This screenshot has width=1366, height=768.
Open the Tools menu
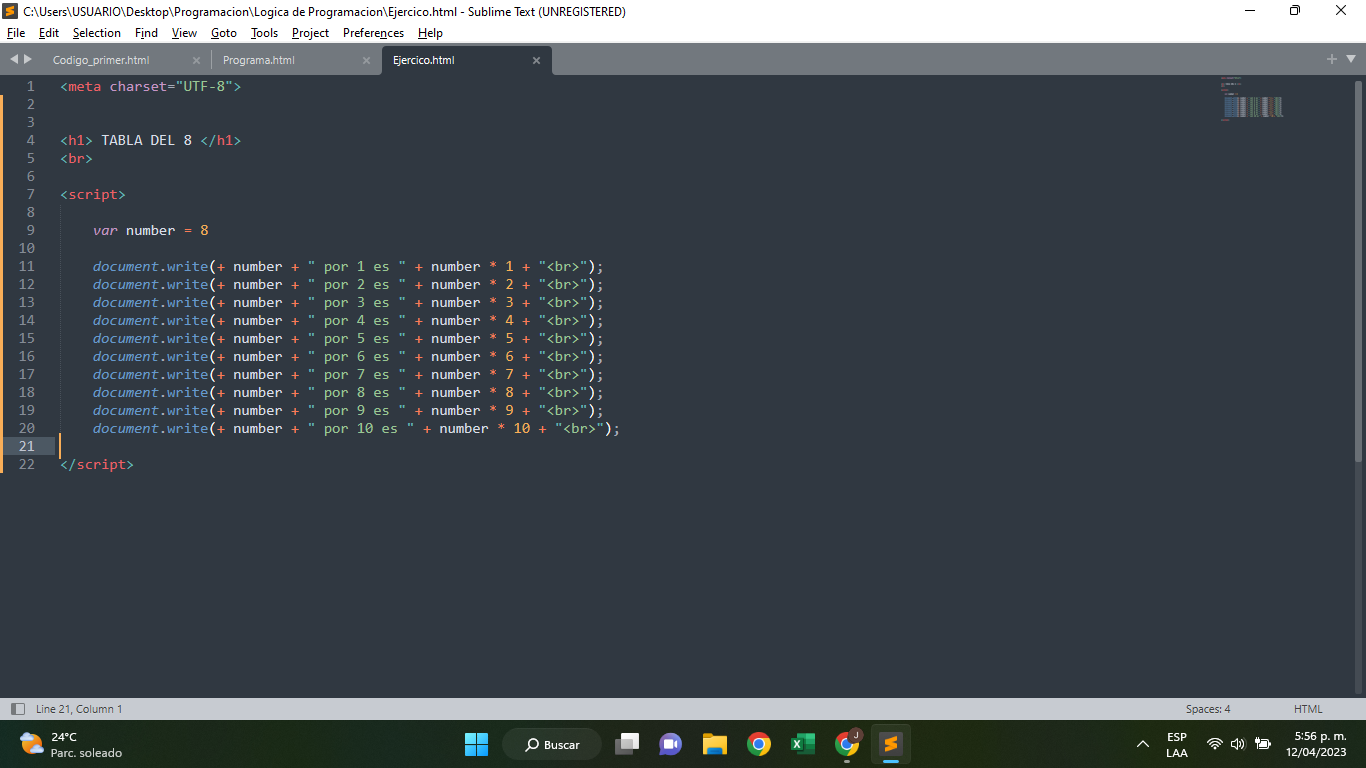264,33
